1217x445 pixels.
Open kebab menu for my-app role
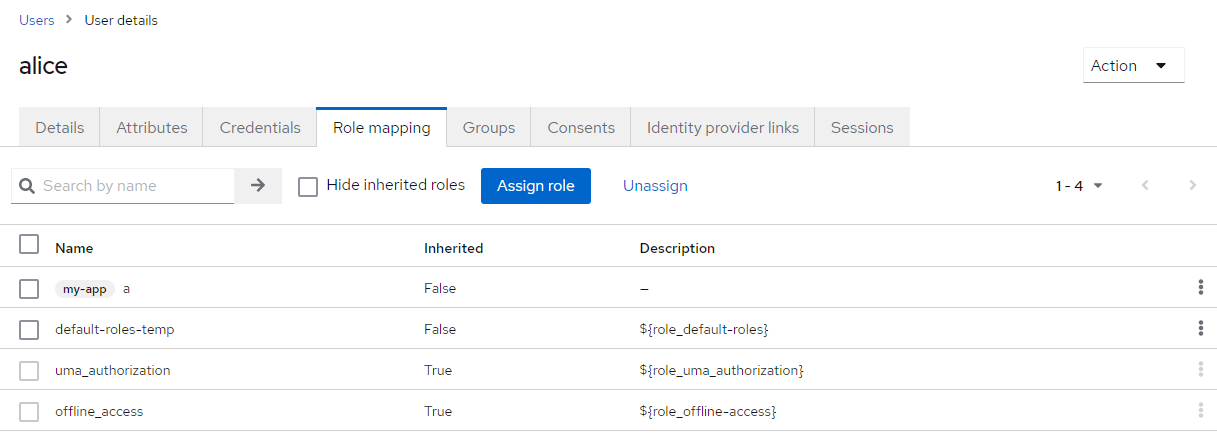tap(1200, 288)
